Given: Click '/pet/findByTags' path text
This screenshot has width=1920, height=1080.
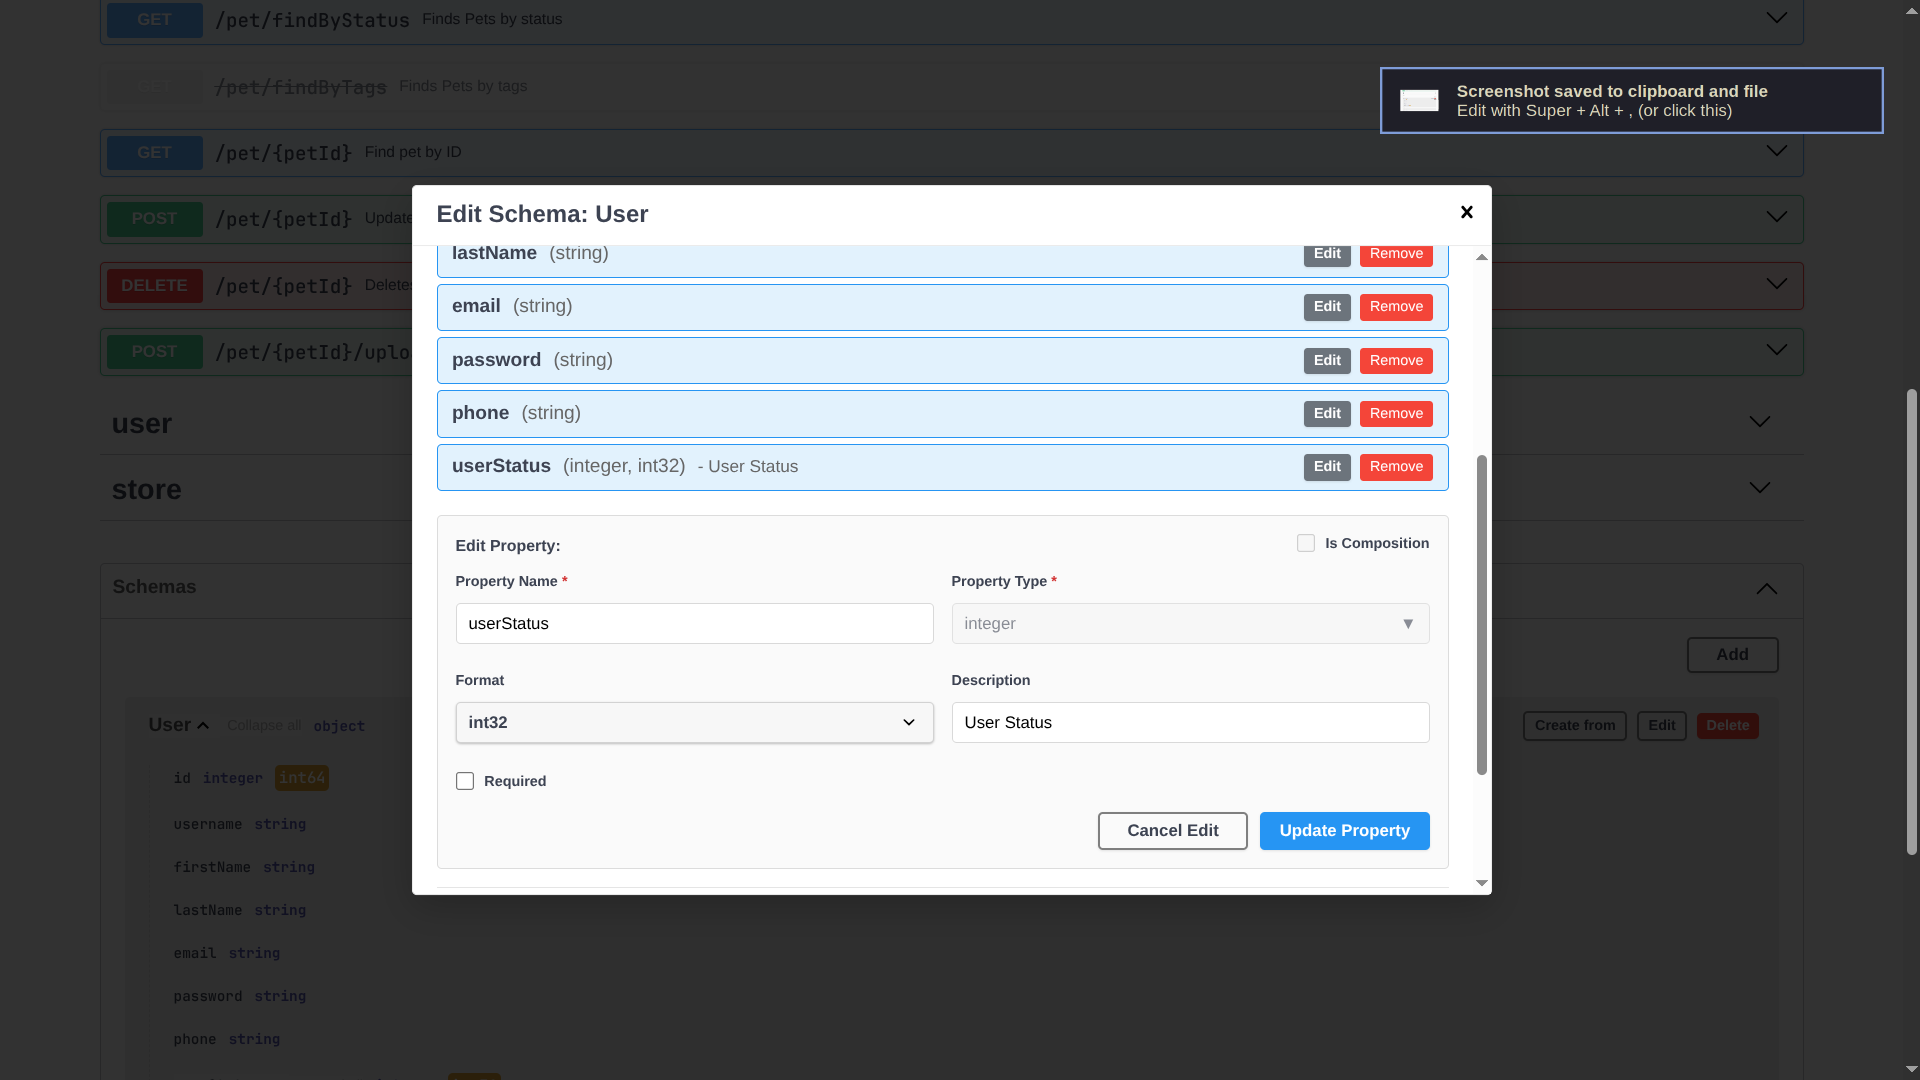Looking at the screenshot, I should 301,87.
